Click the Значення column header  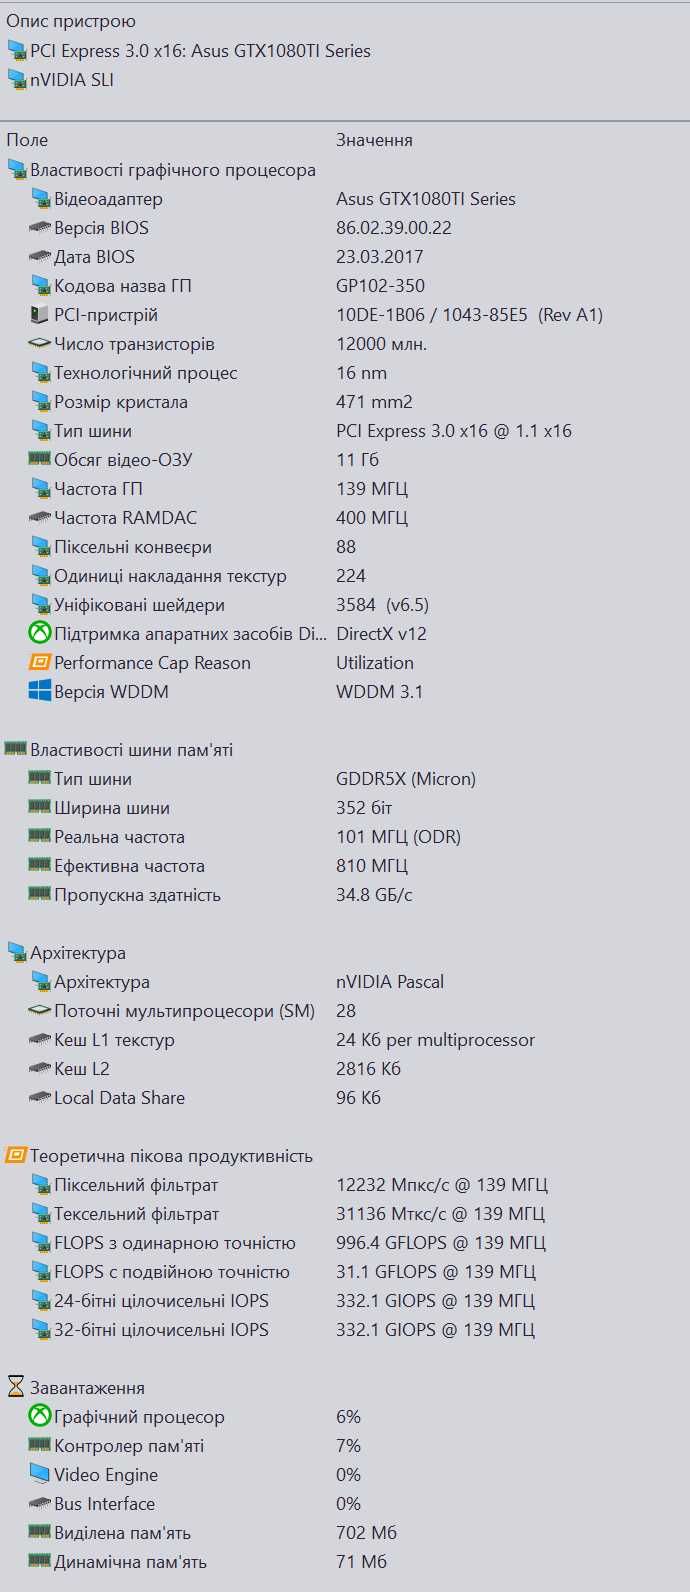(374, 140)
